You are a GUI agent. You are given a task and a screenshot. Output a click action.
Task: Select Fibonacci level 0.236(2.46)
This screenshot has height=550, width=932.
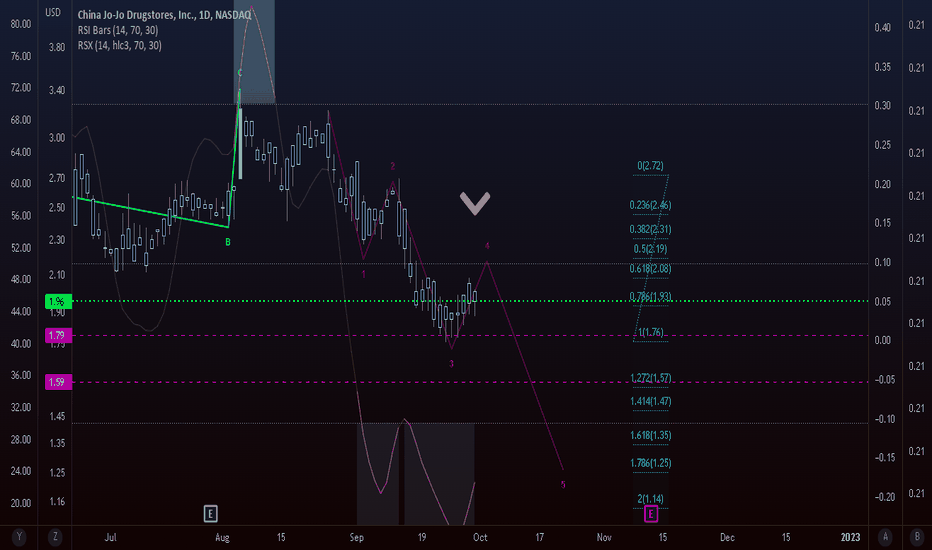(650, 205)
